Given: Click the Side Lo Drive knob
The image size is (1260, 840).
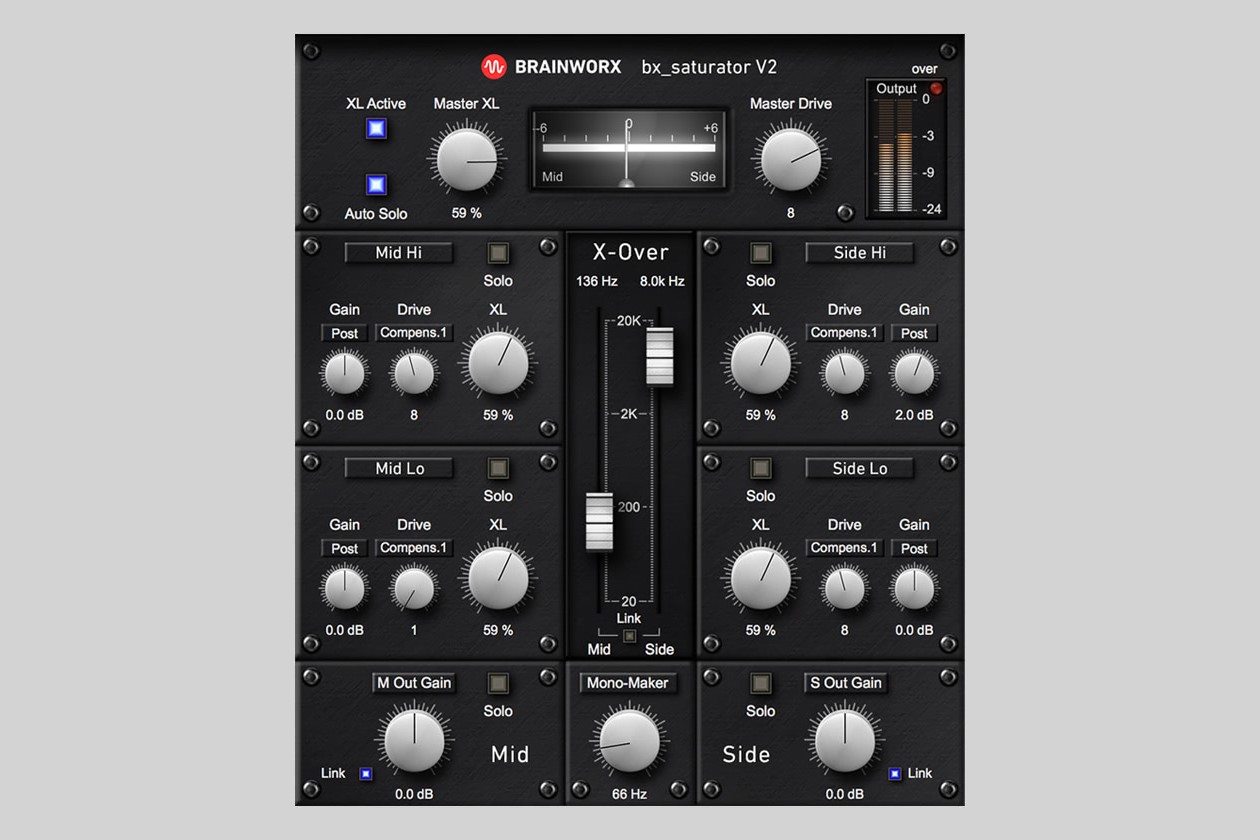Looking at the screenshot, I should tap(844, 588).
